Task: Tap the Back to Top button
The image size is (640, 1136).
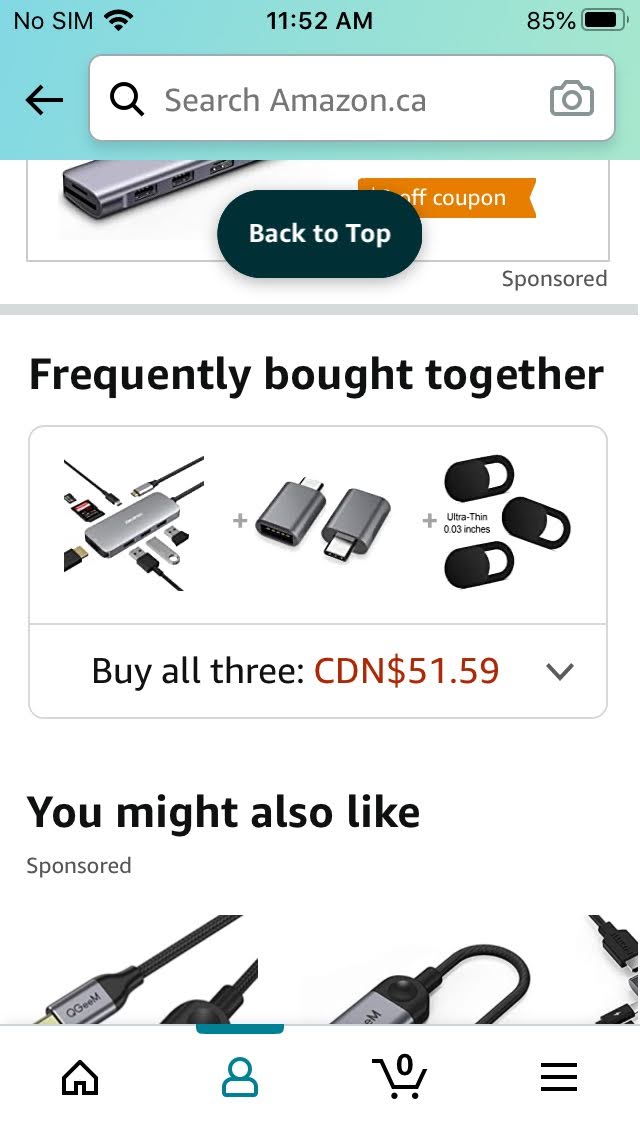Action: [x=319, y=234]
